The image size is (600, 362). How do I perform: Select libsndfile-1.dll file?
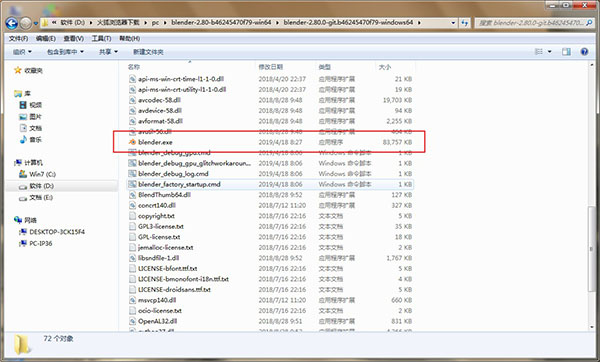(x=270, y=258)
